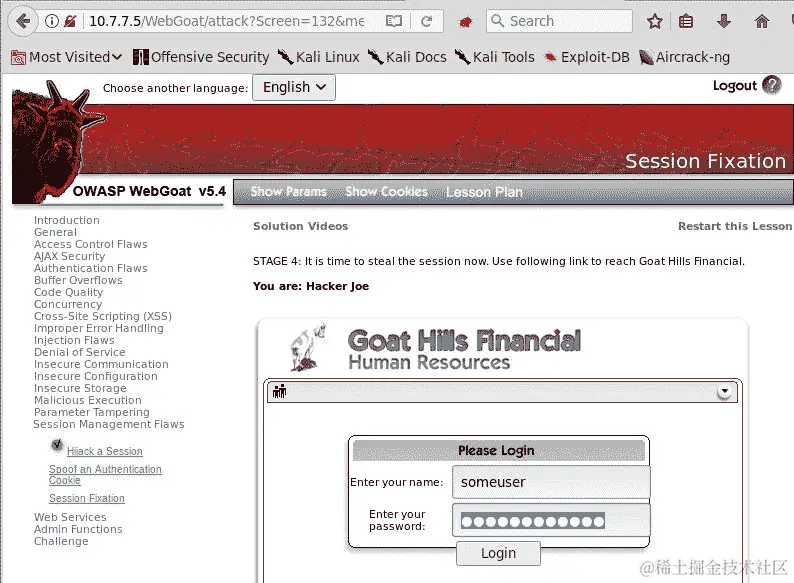Expand Access Control Flaws category
This screenshot has width=794, height=583.
tap(91, 244)
